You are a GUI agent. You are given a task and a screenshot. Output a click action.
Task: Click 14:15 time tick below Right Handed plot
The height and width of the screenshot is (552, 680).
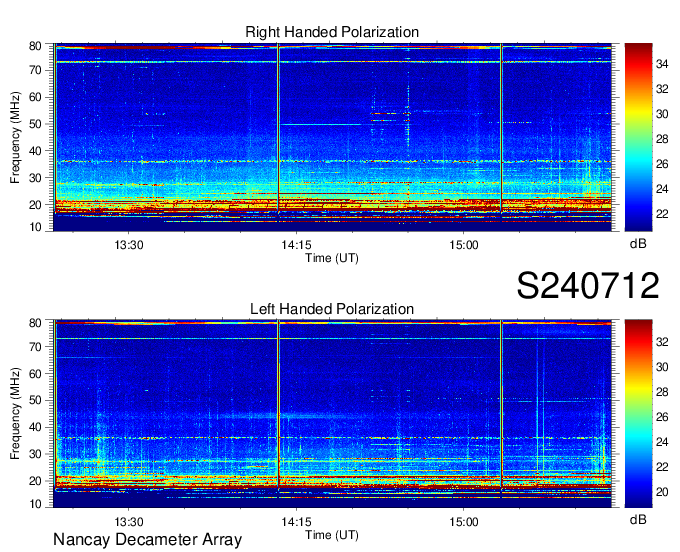[296, 245]
